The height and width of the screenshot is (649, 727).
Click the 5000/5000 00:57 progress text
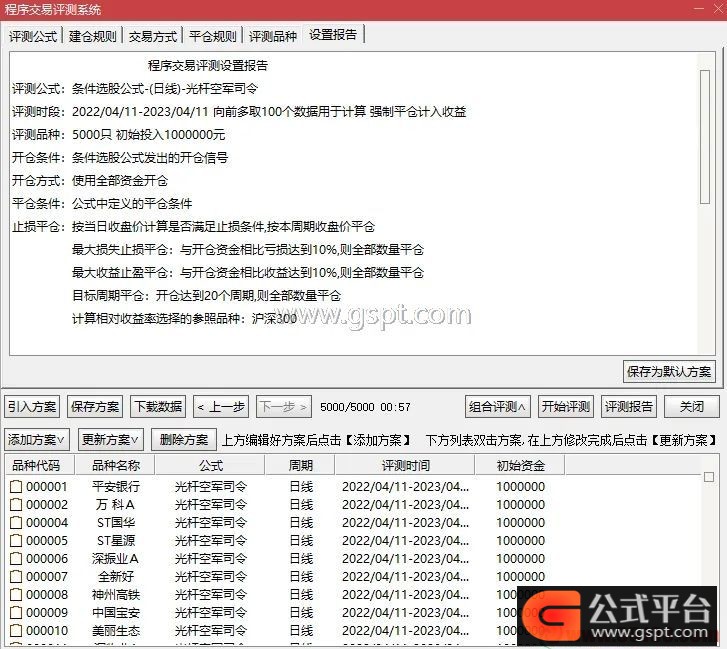tap(365, 407)
